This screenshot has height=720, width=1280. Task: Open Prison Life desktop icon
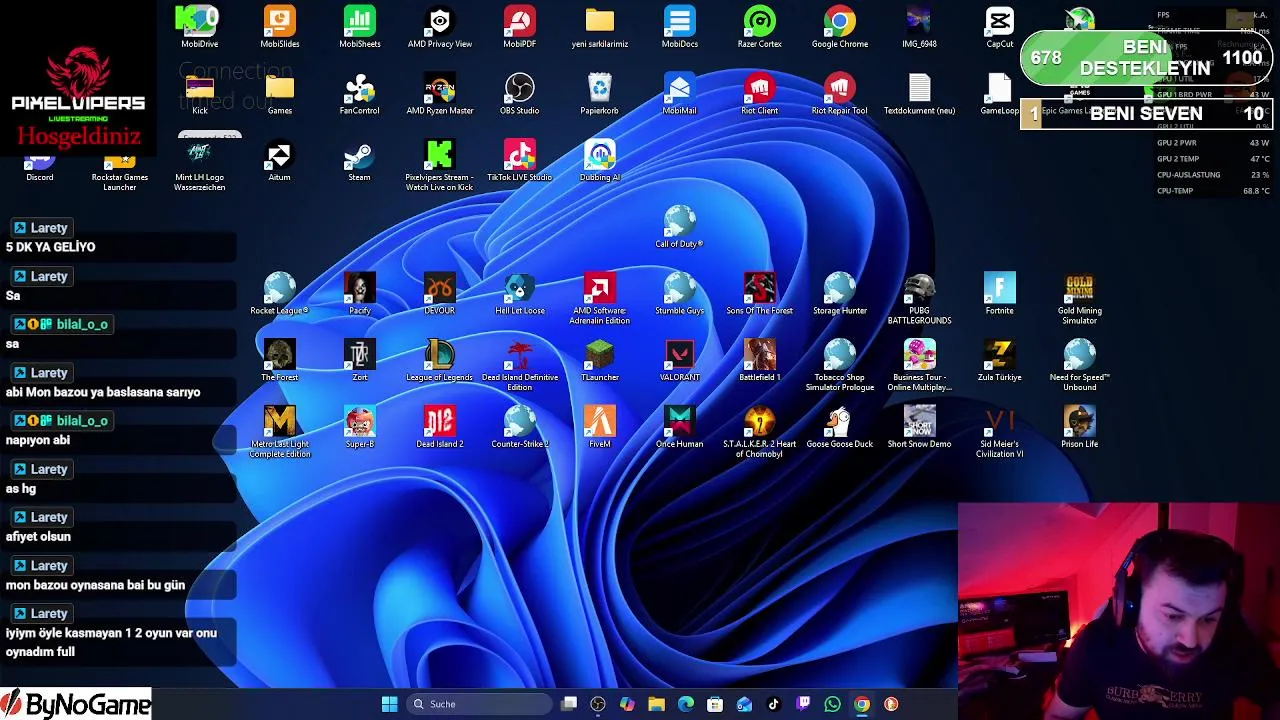[x=1079, y=427]
